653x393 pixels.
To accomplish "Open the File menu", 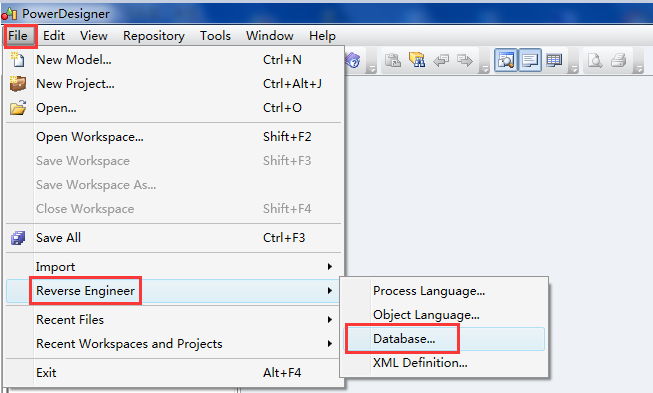I will tap(17, 36).
